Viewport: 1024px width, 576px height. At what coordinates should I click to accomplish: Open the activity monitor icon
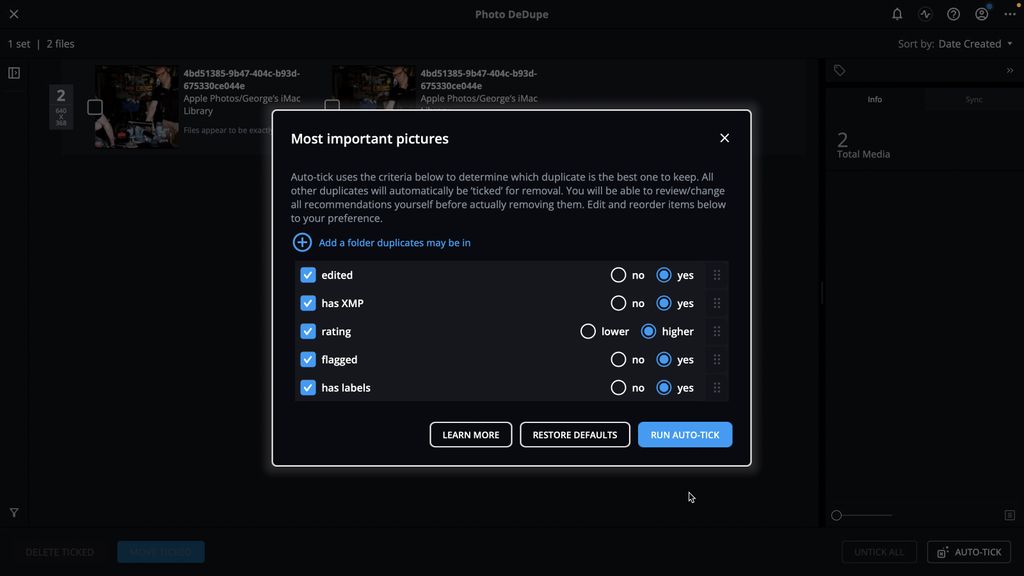click(925, 14)
